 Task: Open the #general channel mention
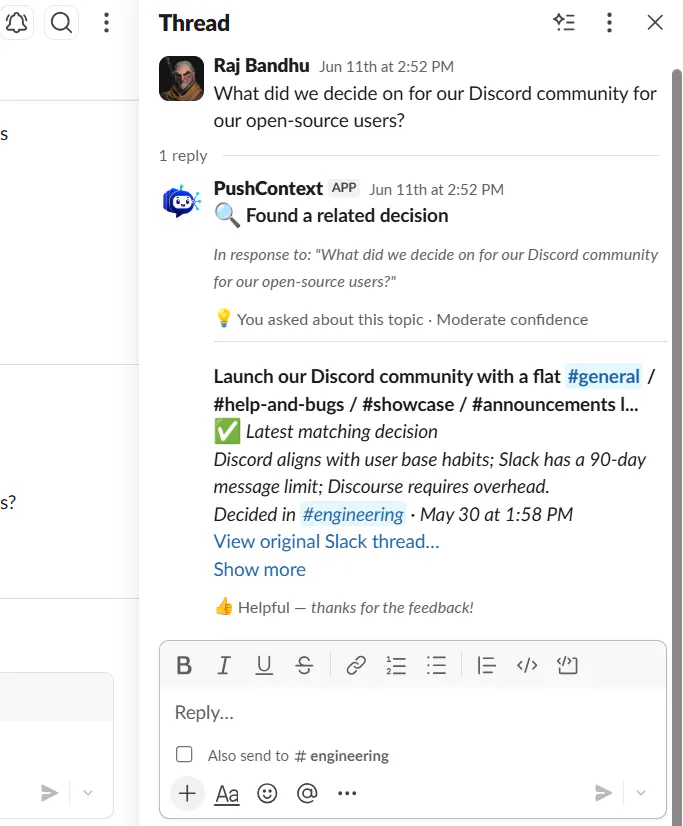(x=603, y=377)
